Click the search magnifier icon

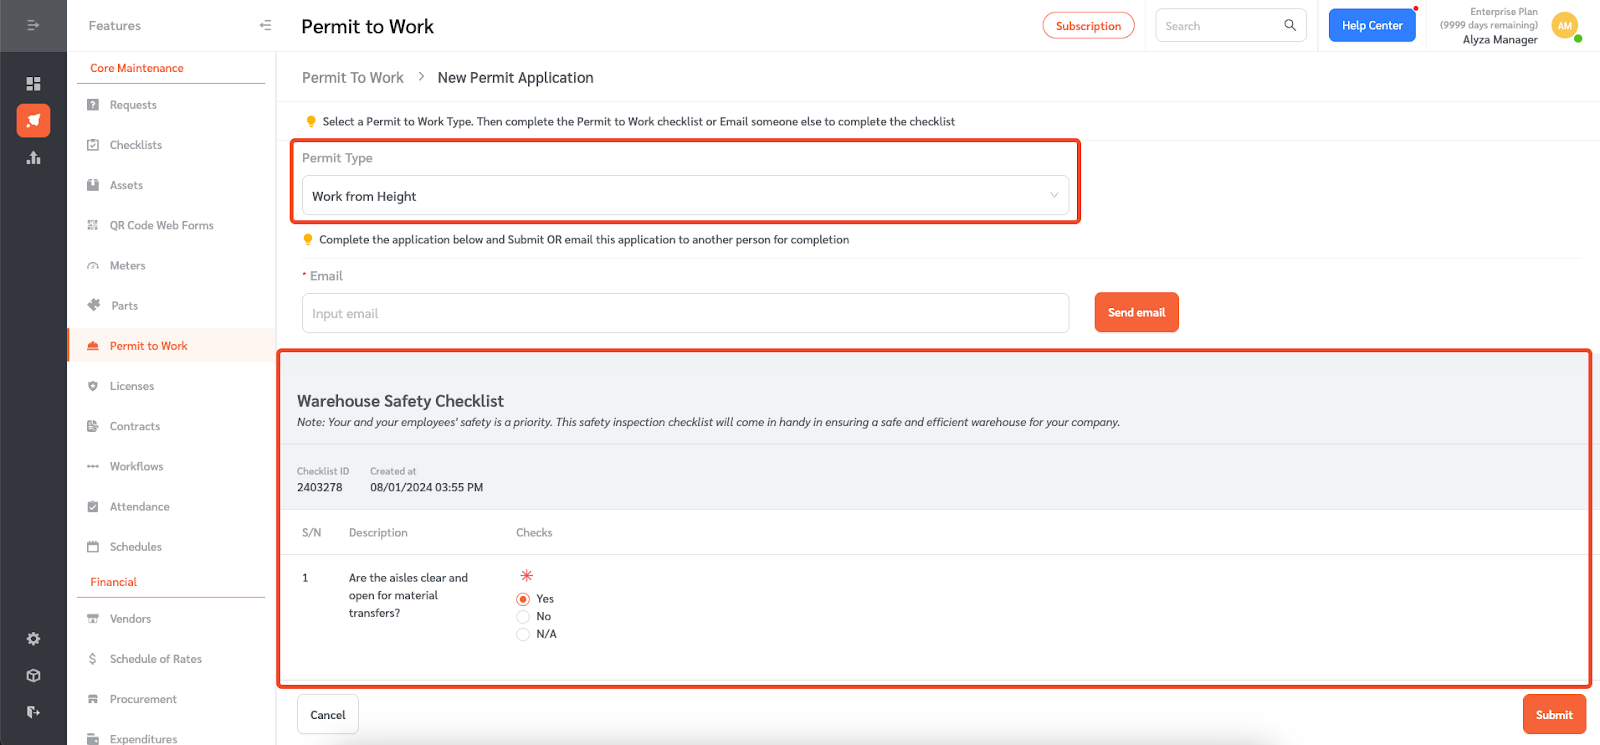pos(1290,25)
